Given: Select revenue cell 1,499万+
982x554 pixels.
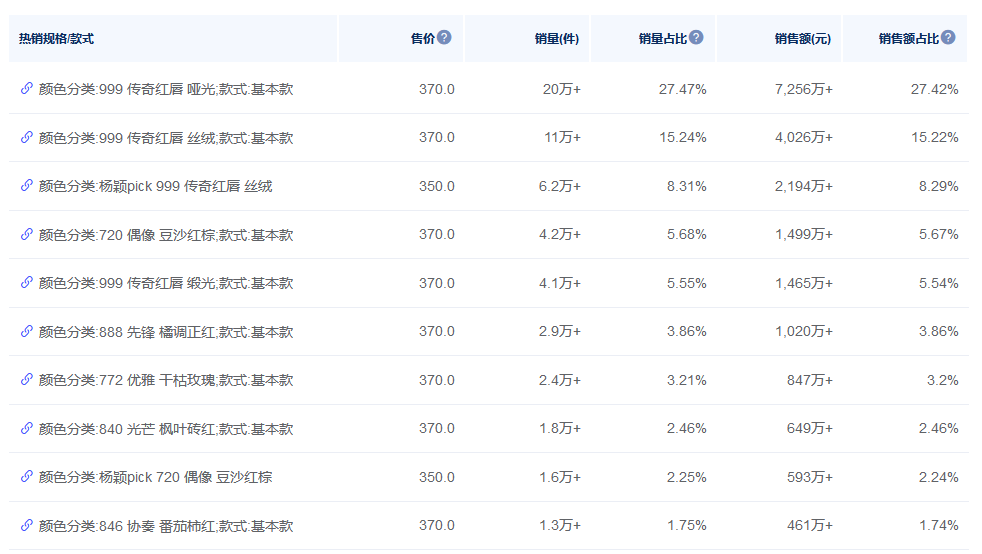Looking at the screenshot, I should pyautogui.click(x=804, y=235).
